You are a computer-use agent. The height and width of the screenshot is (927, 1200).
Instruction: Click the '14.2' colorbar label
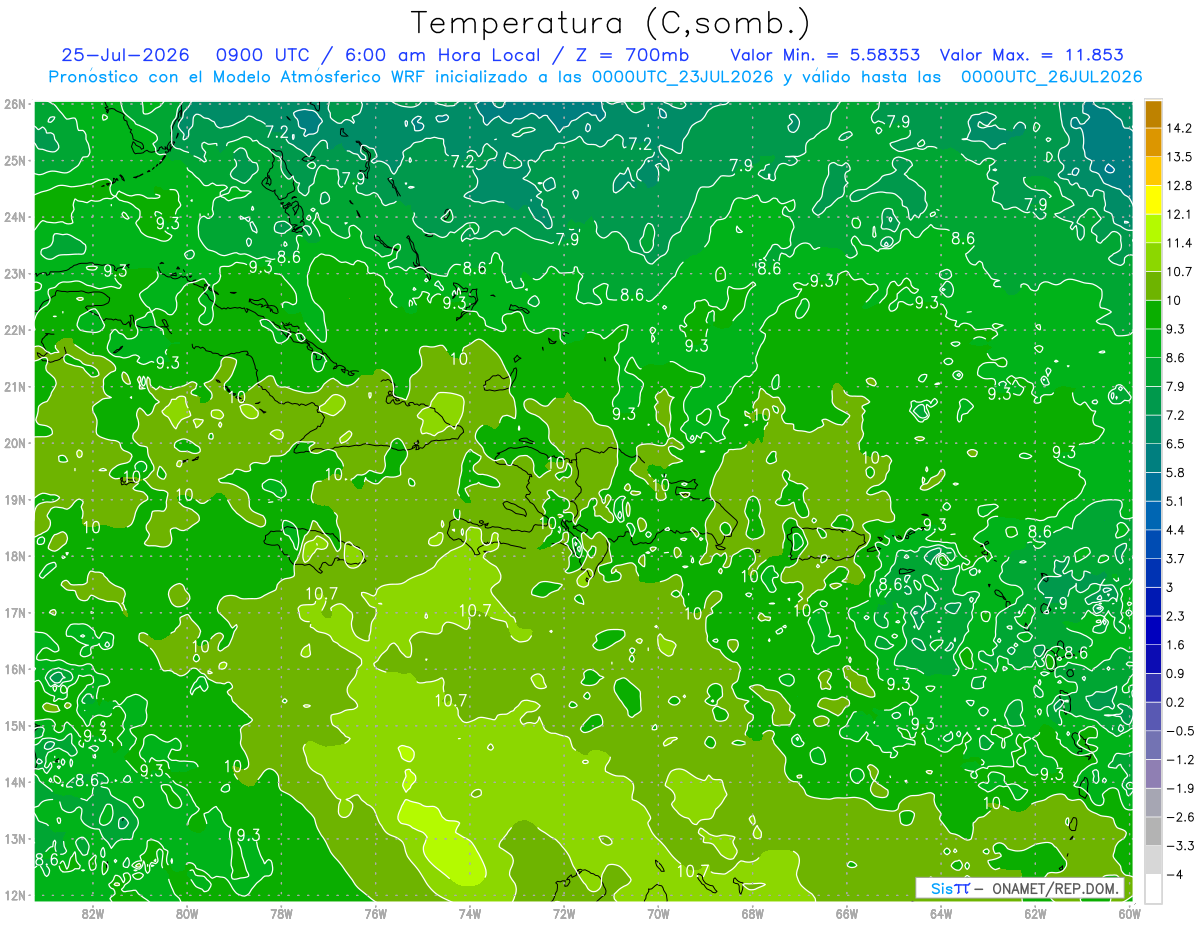(x=1180, y=128)
